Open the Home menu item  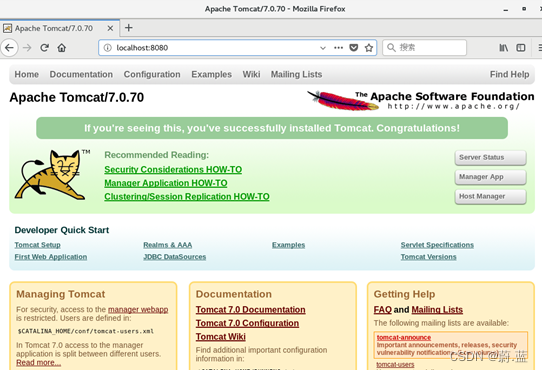27,74
